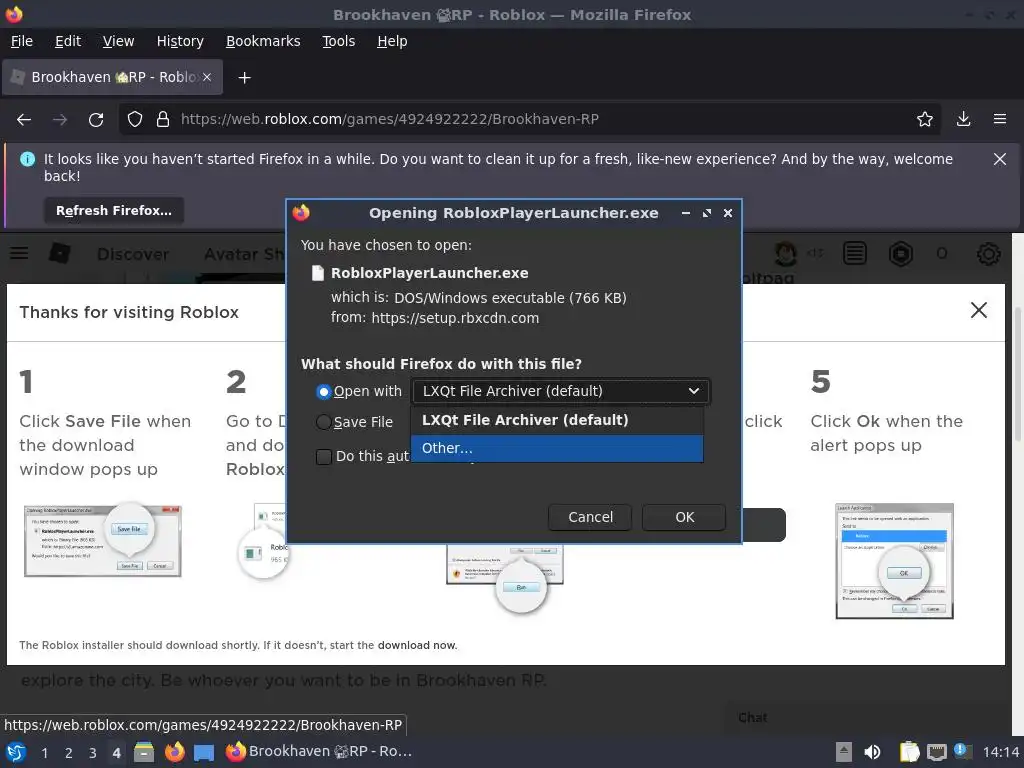Follow the download now link
The width and height of the screenshot is (1024, 768).
(x=417, y=645)
